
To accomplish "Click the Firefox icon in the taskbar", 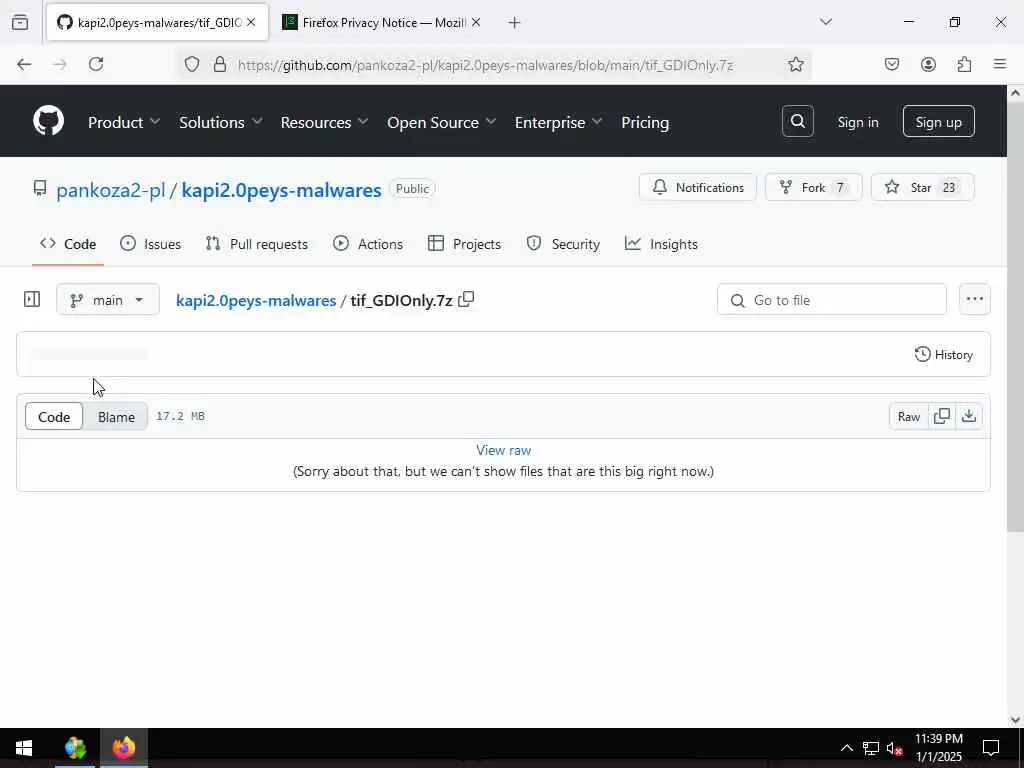I will pyautogui.click(x=123, y=748).
